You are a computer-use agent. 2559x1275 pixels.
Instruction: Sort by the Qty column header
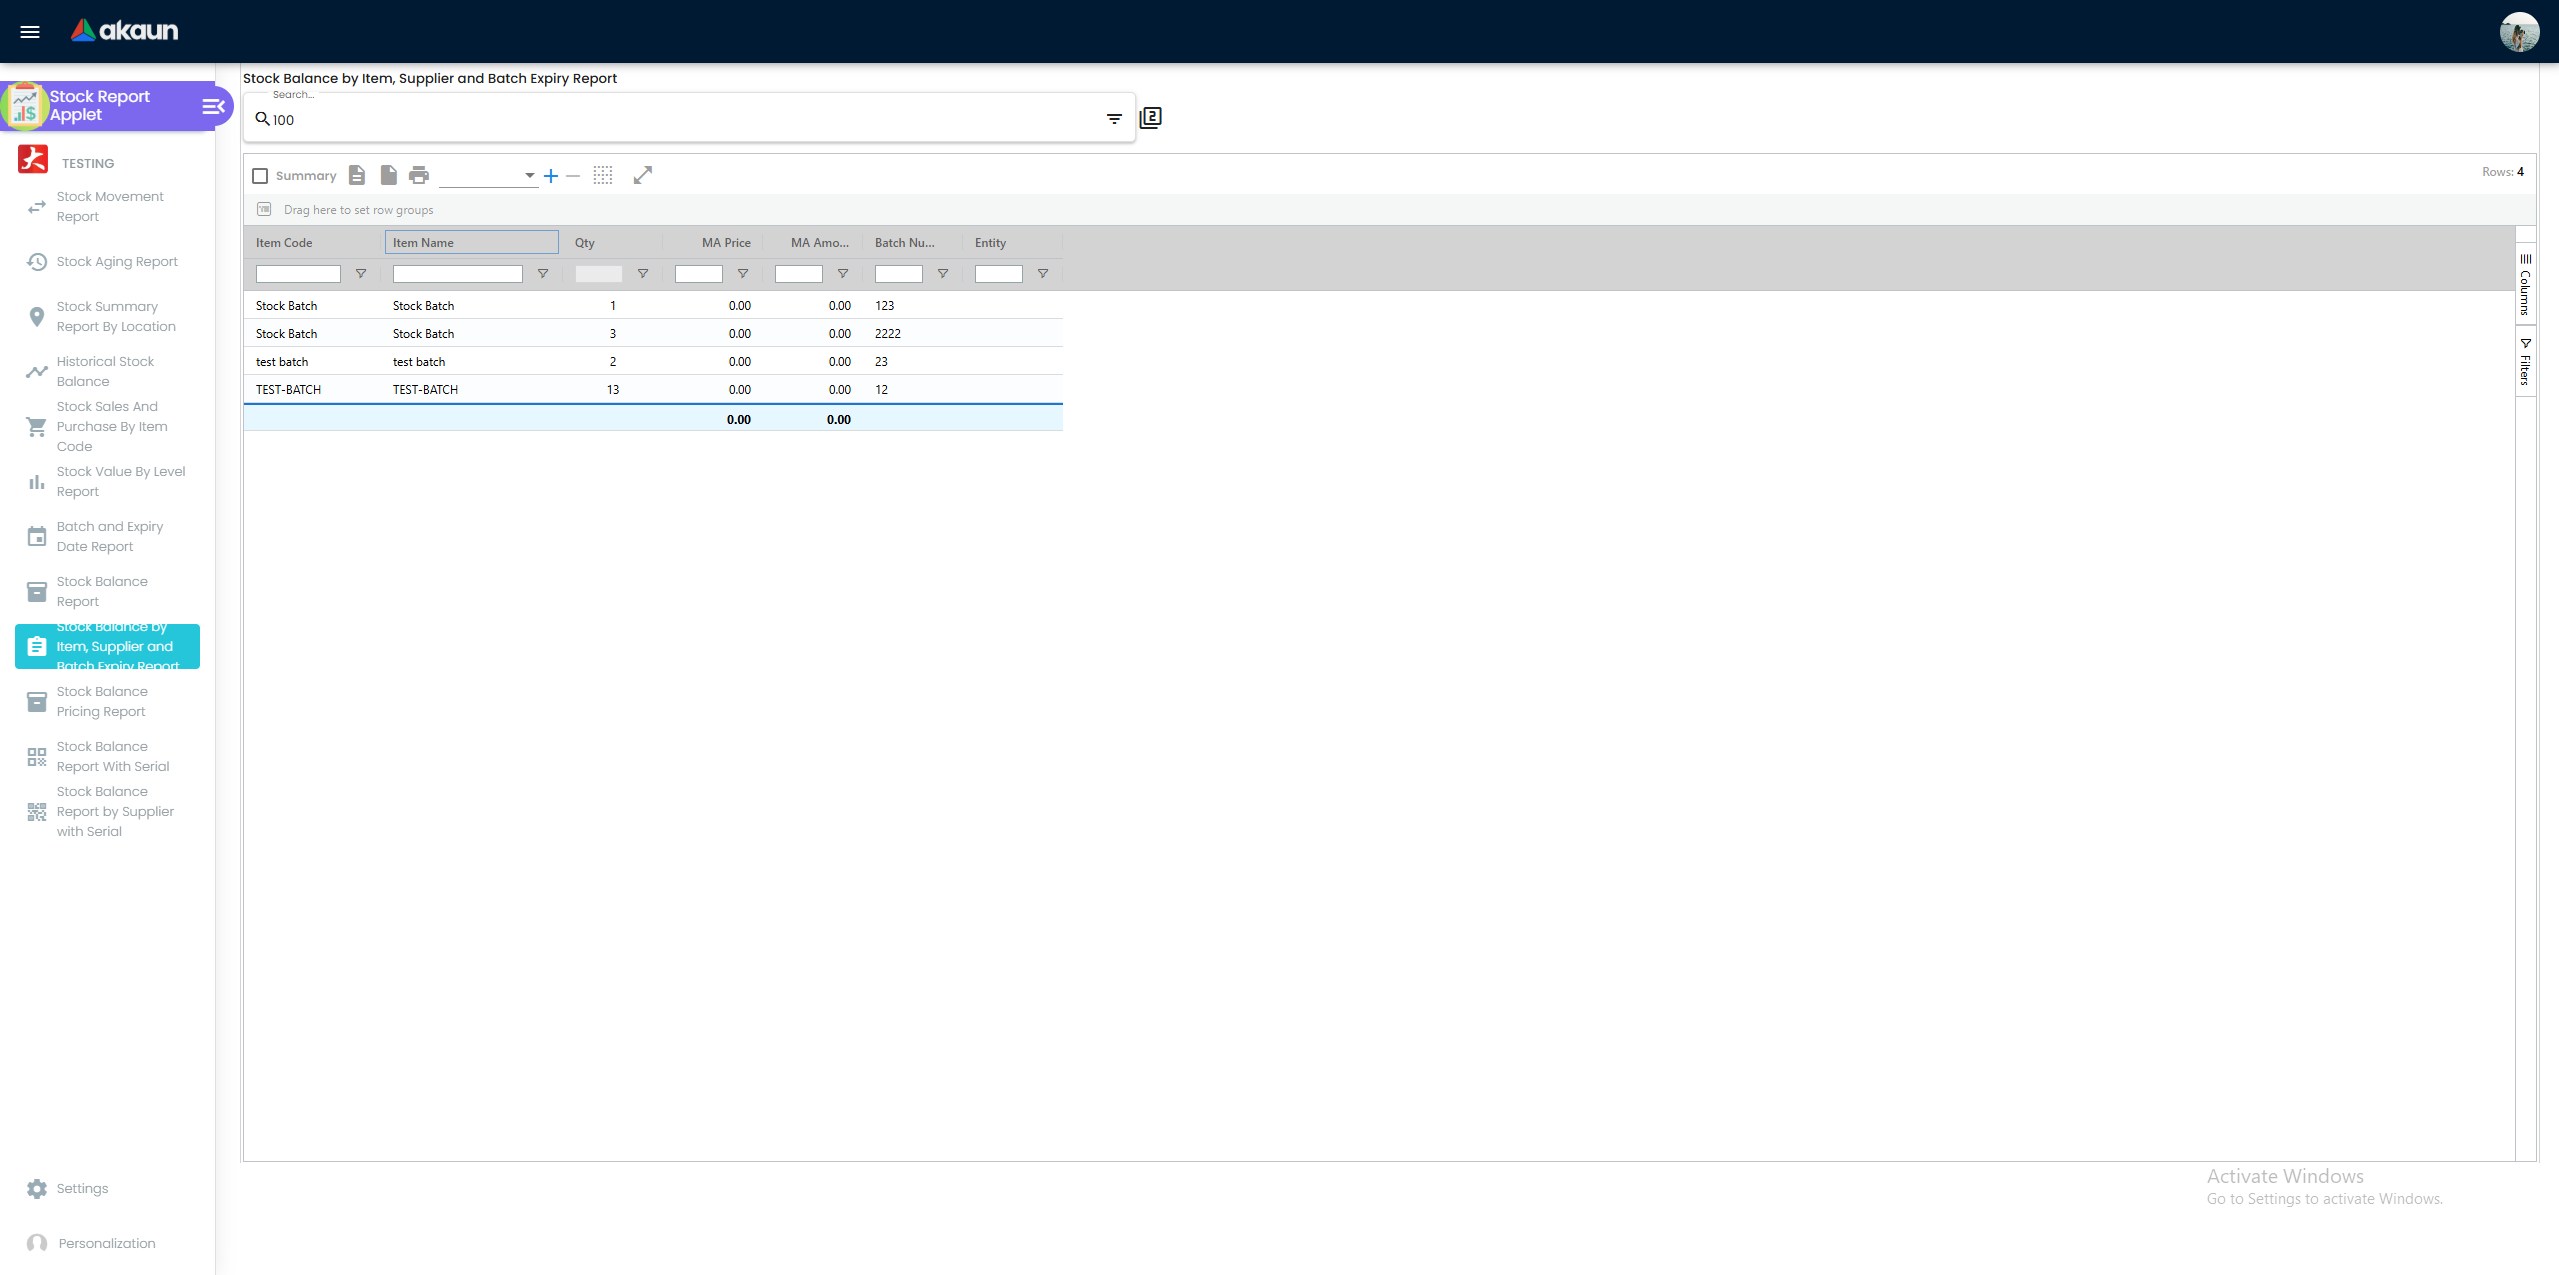[x=585, y=243]
